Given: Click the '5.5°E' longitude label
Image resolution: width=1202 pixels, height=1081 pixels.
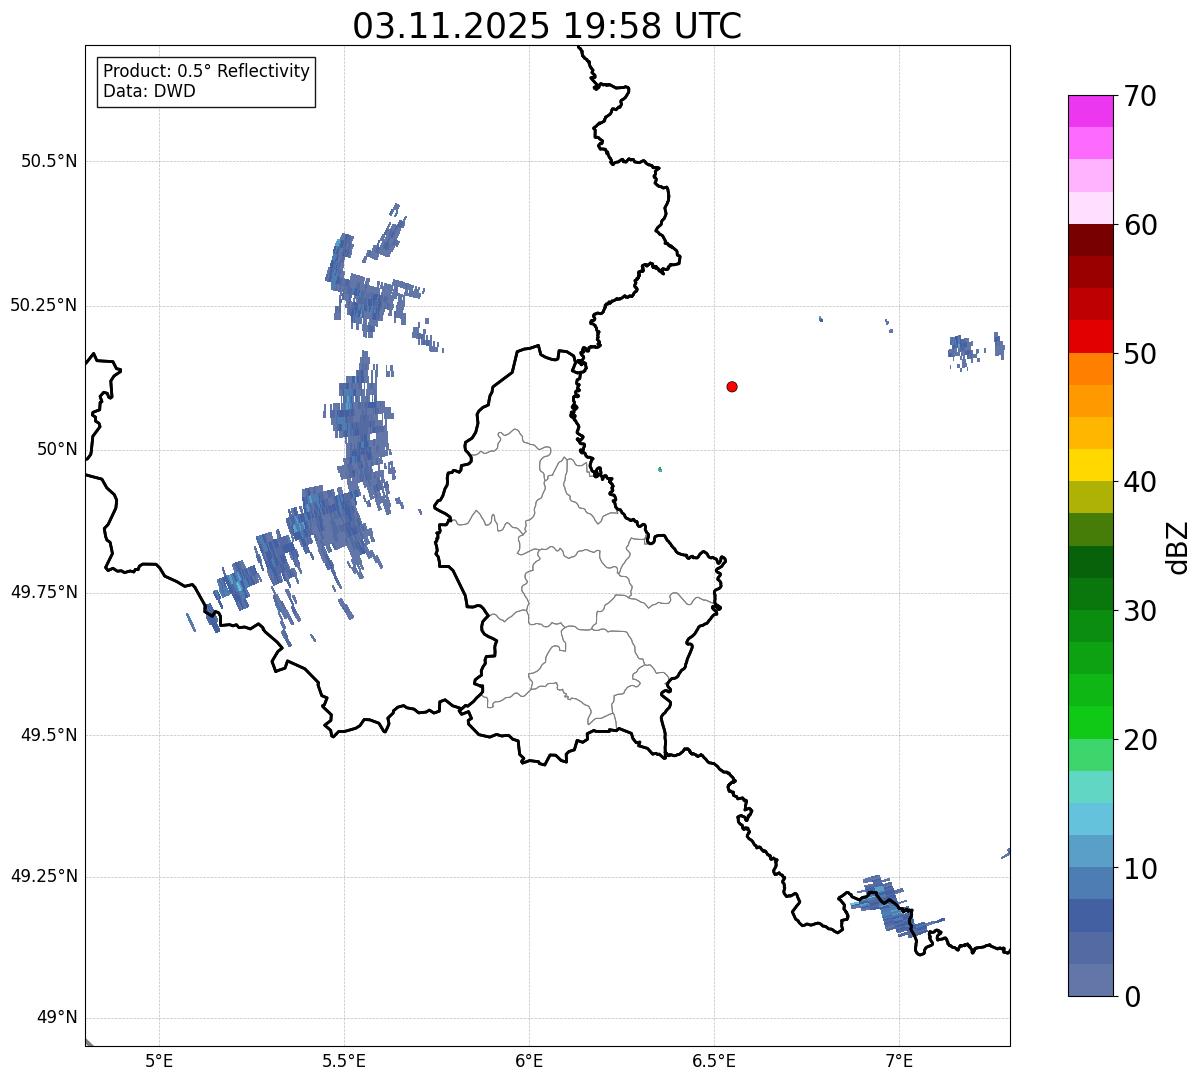Looking at the screenshot, I should pos(344,1061).
